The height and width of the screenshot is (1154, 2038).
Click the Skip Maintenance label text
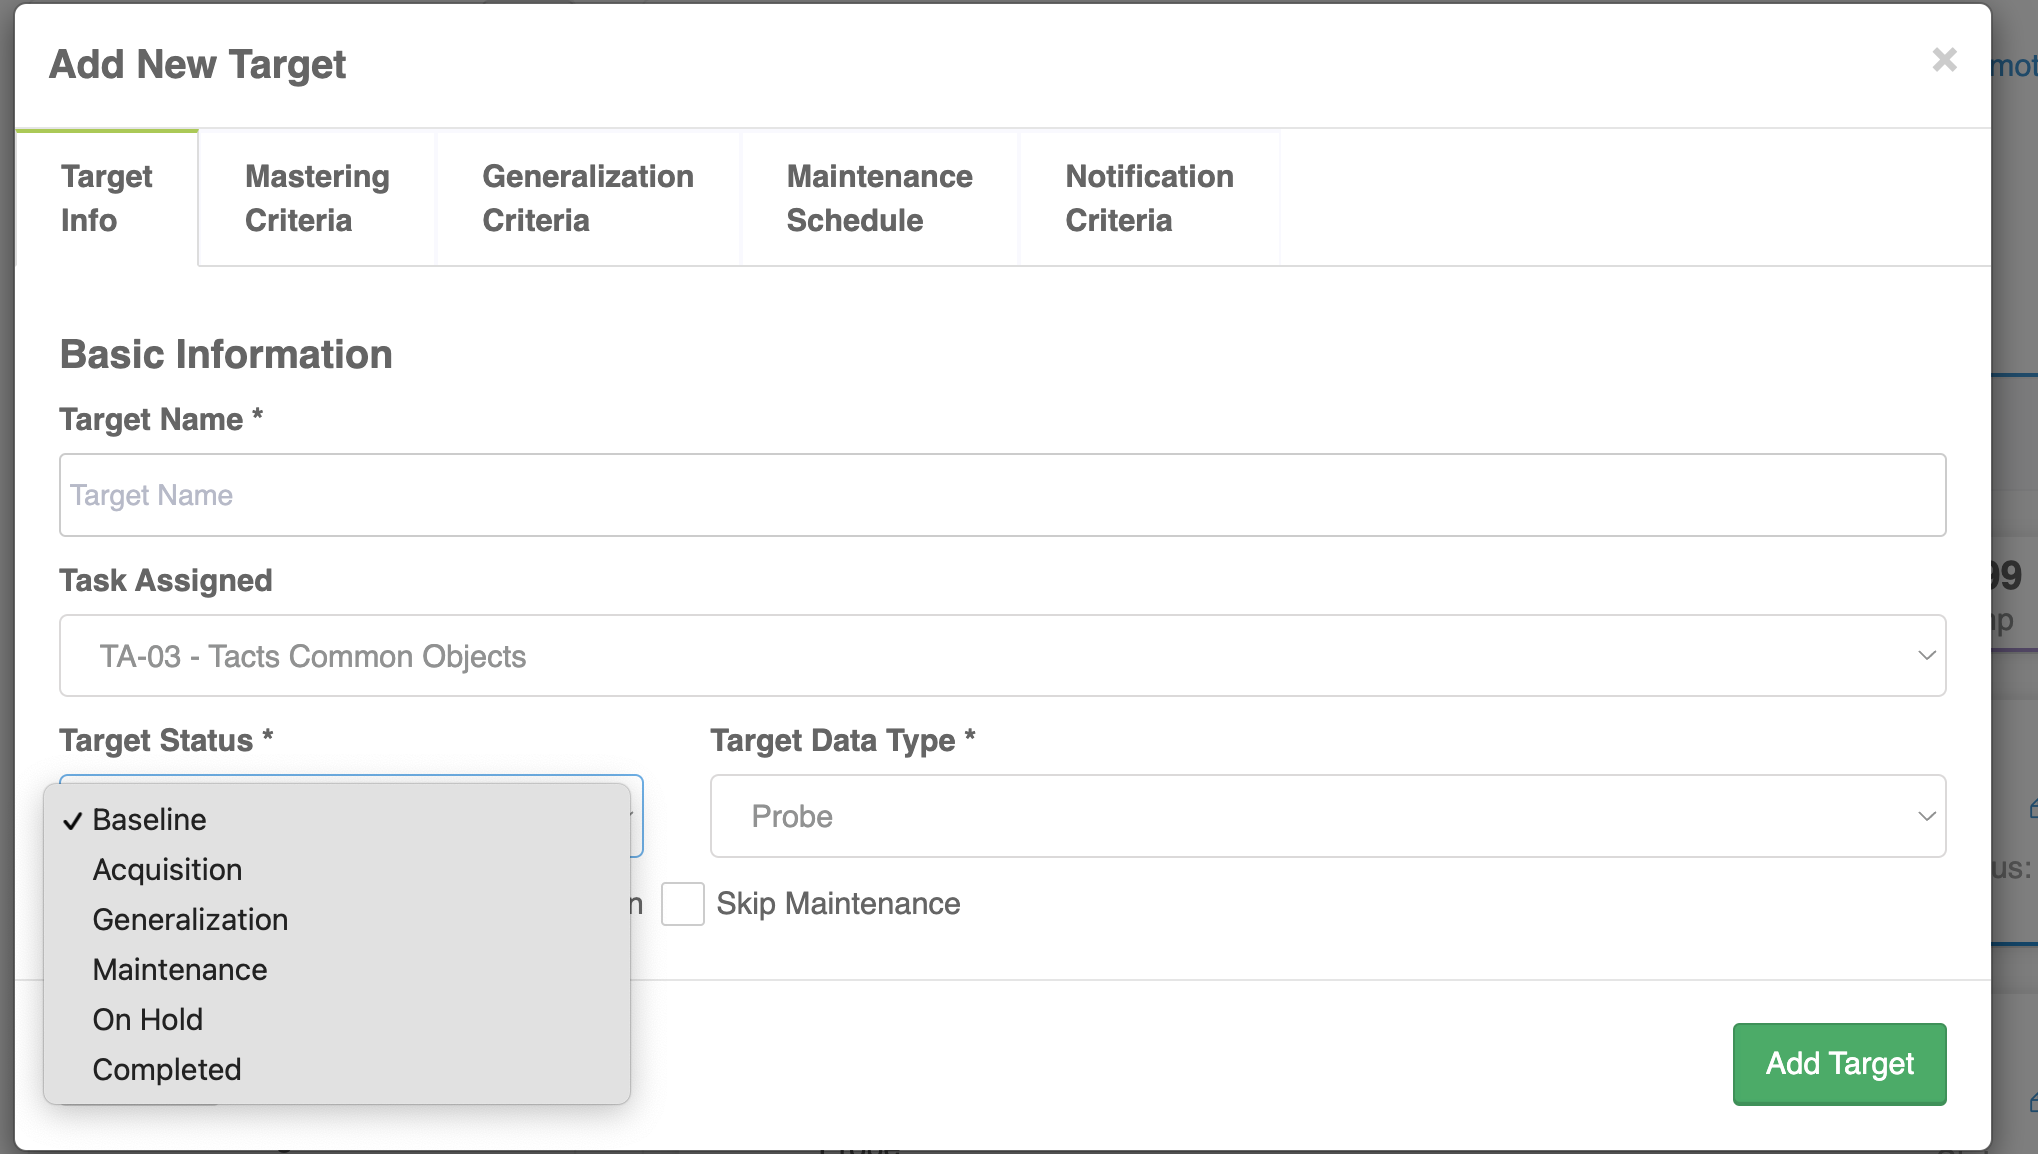[x=838, y=904]
